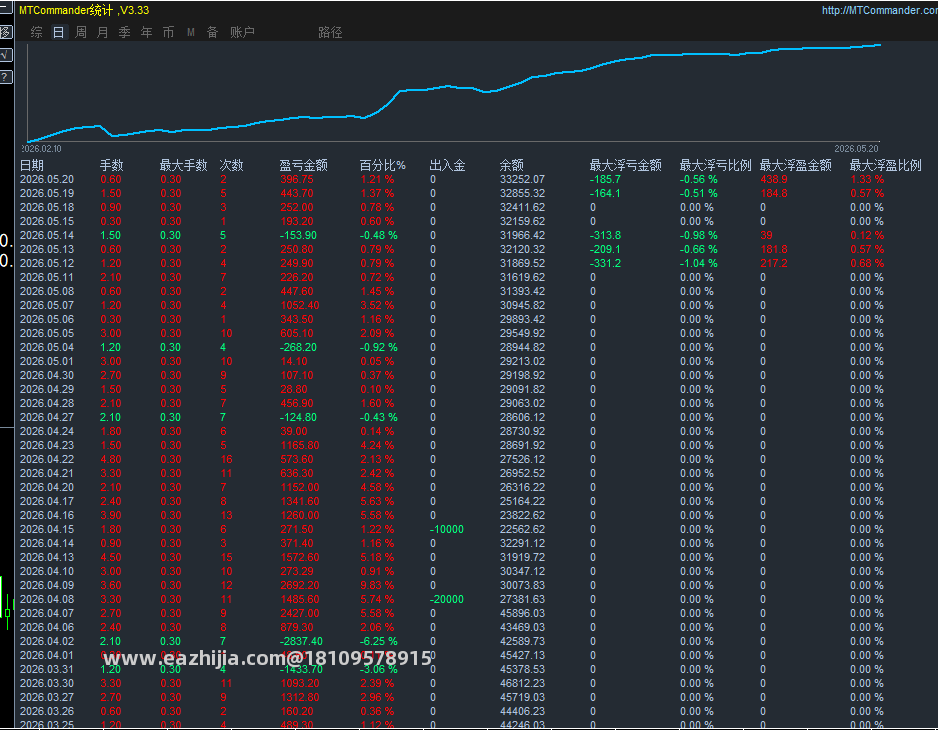Viewport: 938px width, 730px height.
Task: Click chart end date label 2026.05.20
Action: click(x=856, y=148)
